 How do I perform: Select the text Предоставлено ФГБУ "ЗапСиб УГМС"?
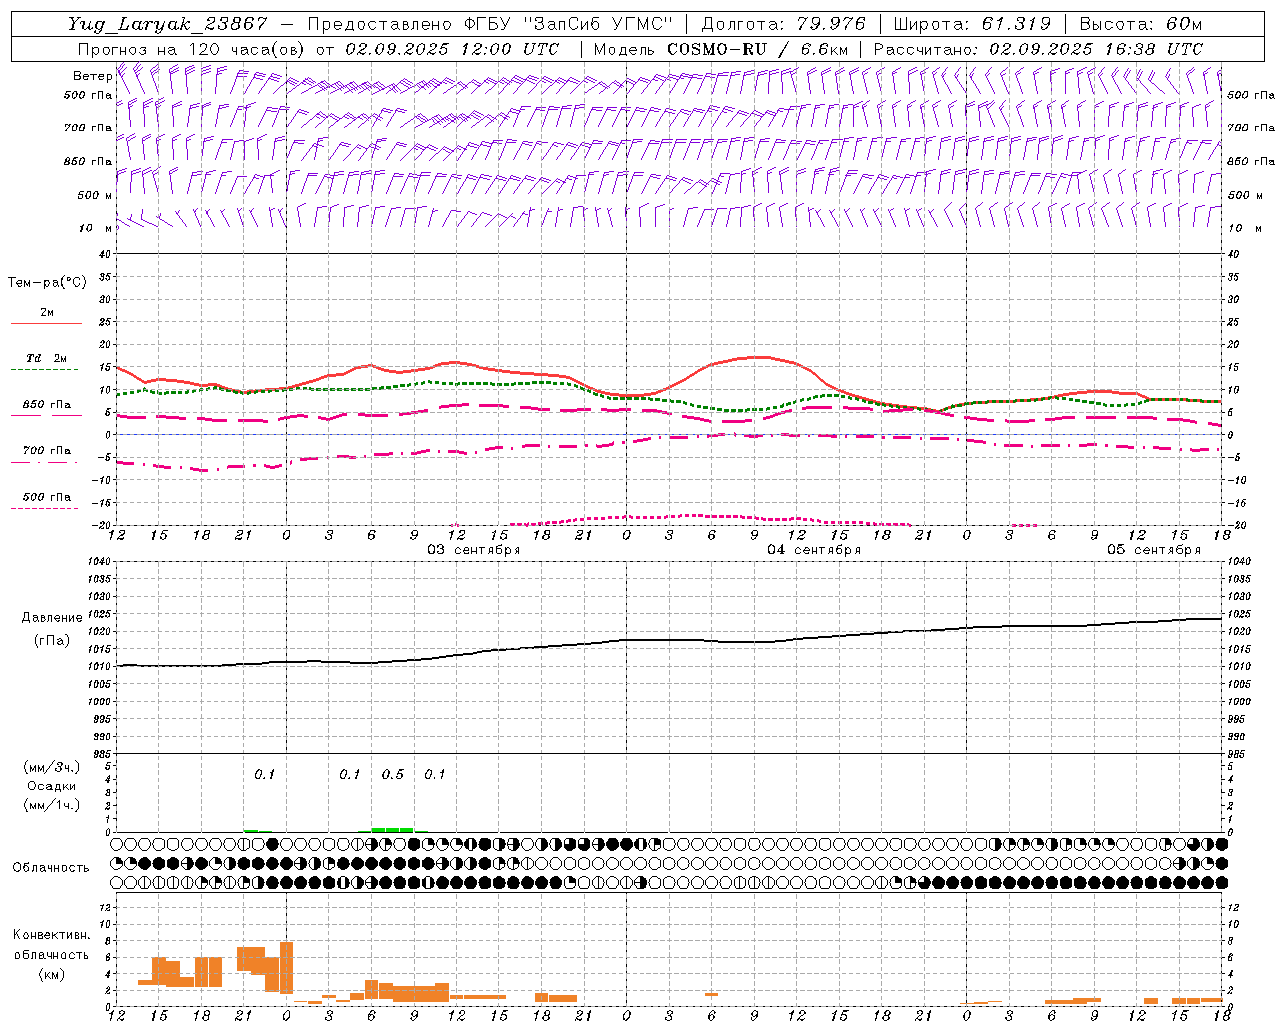click(490, 24)
